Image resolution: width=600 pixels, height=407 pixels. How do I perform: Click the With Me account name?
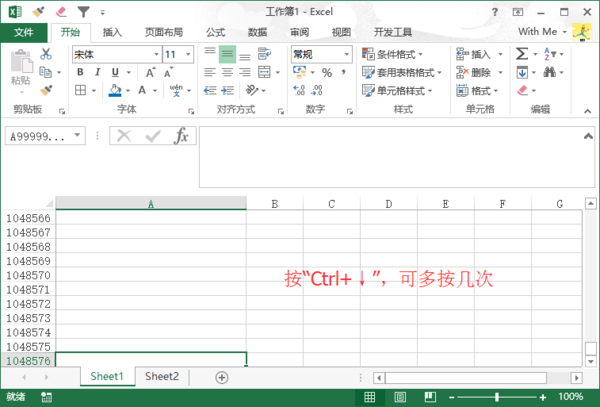[538, 32]
